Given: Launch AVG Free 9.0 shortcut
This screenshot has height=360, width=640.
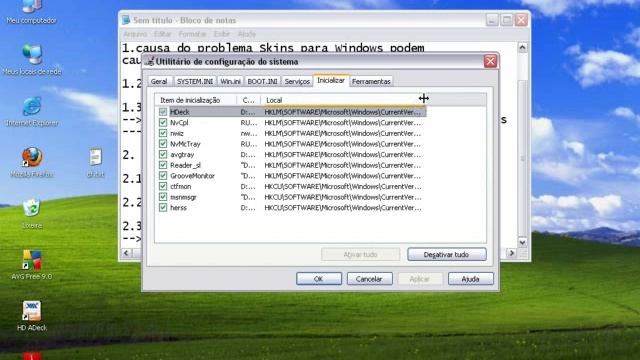Looking at the screenshot, I should tap(32, 264).
